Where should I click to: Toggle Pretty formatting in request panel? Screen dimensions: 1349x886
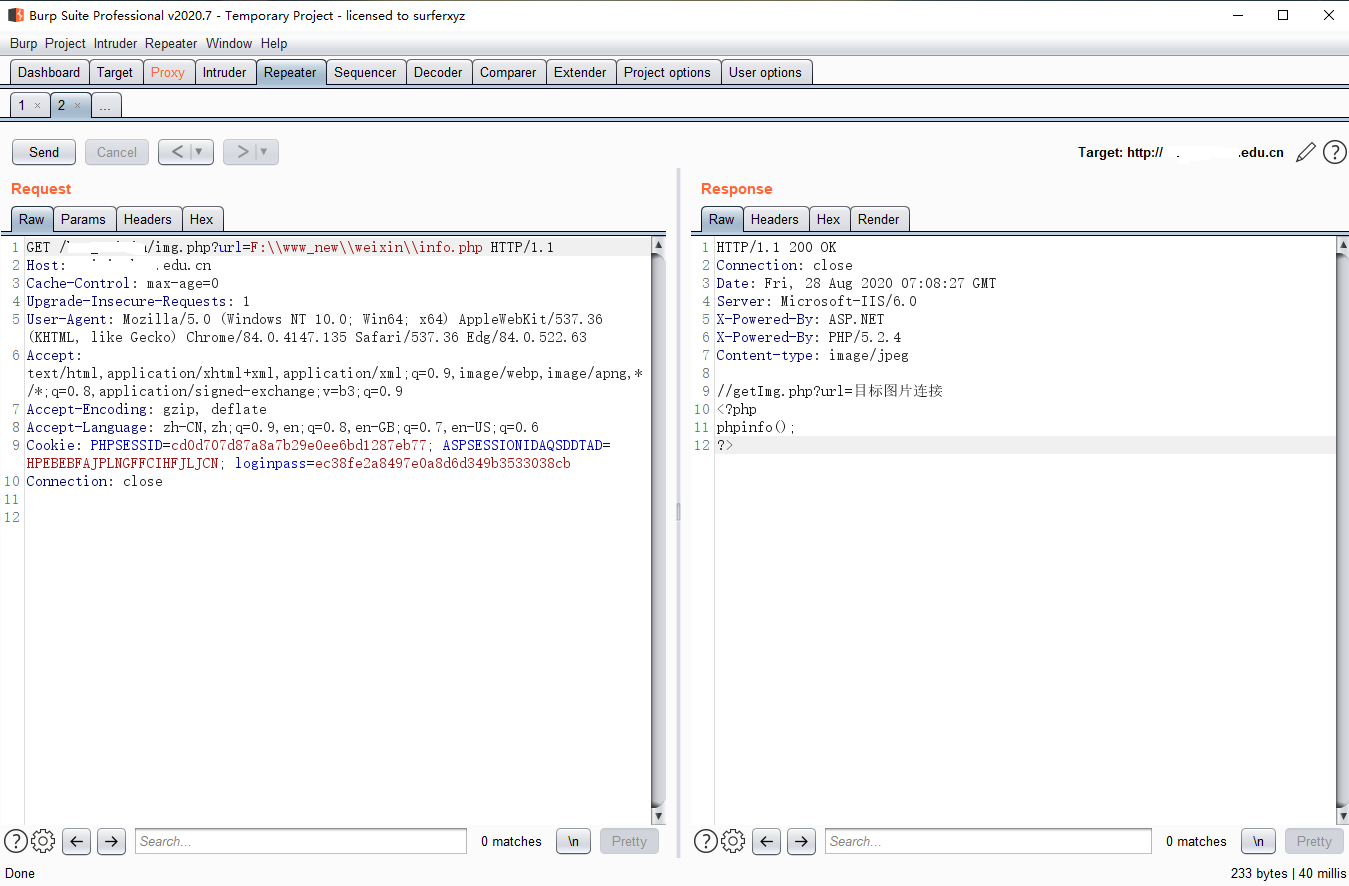[629, 841]
